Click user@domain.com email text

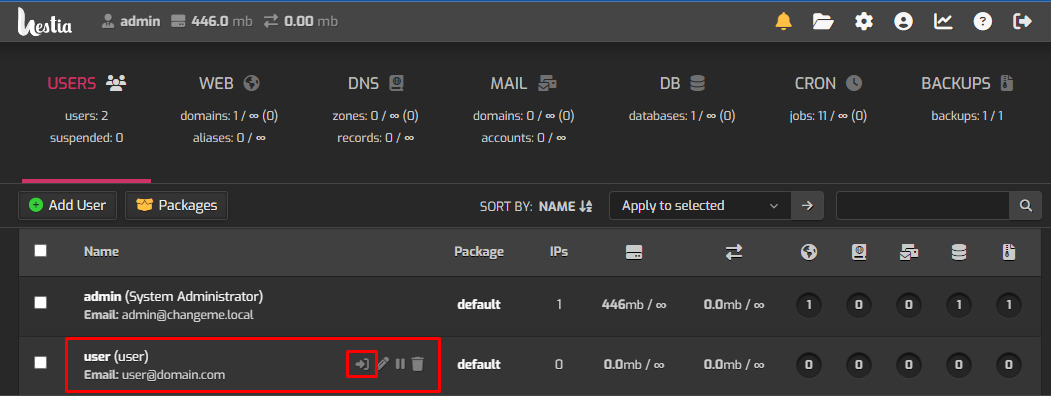coord(174,375)
